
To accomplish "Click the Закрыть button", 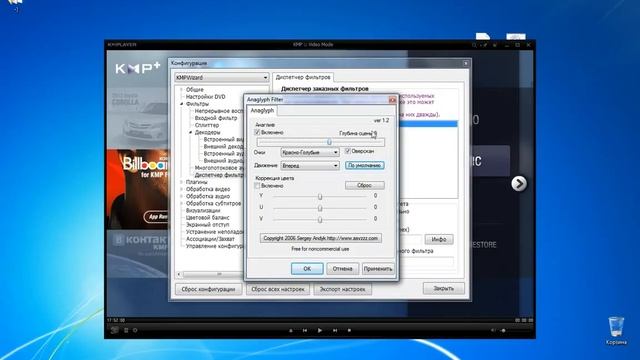I will coord(443,288).
